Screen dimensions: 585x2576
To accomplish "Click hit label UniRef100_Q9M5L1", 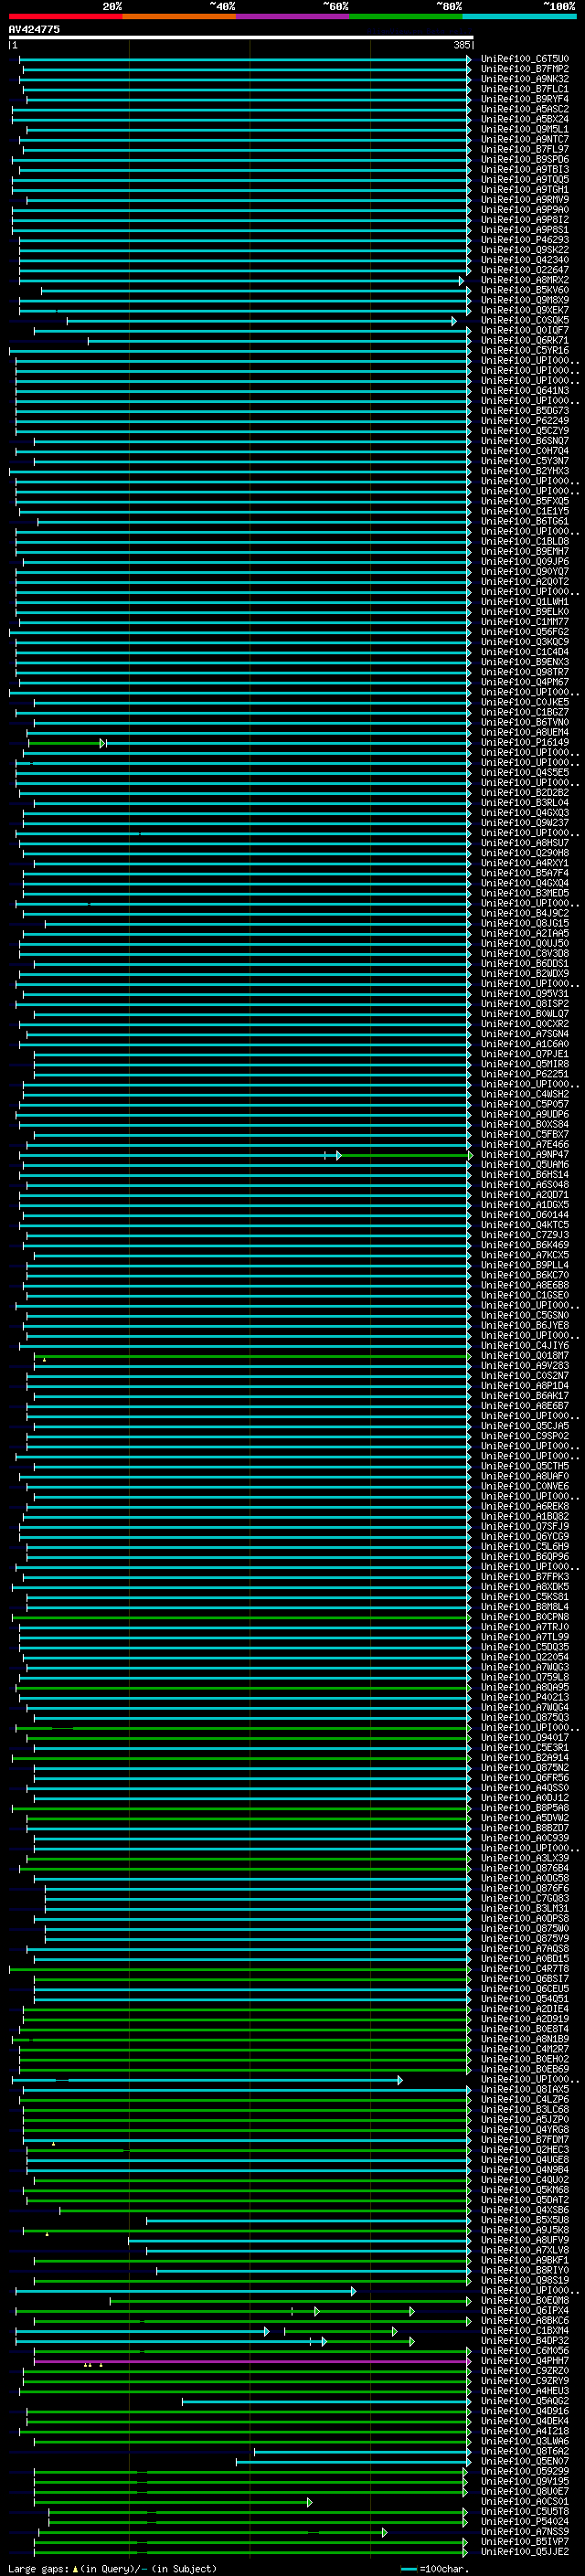I will (x=525, y=129).
